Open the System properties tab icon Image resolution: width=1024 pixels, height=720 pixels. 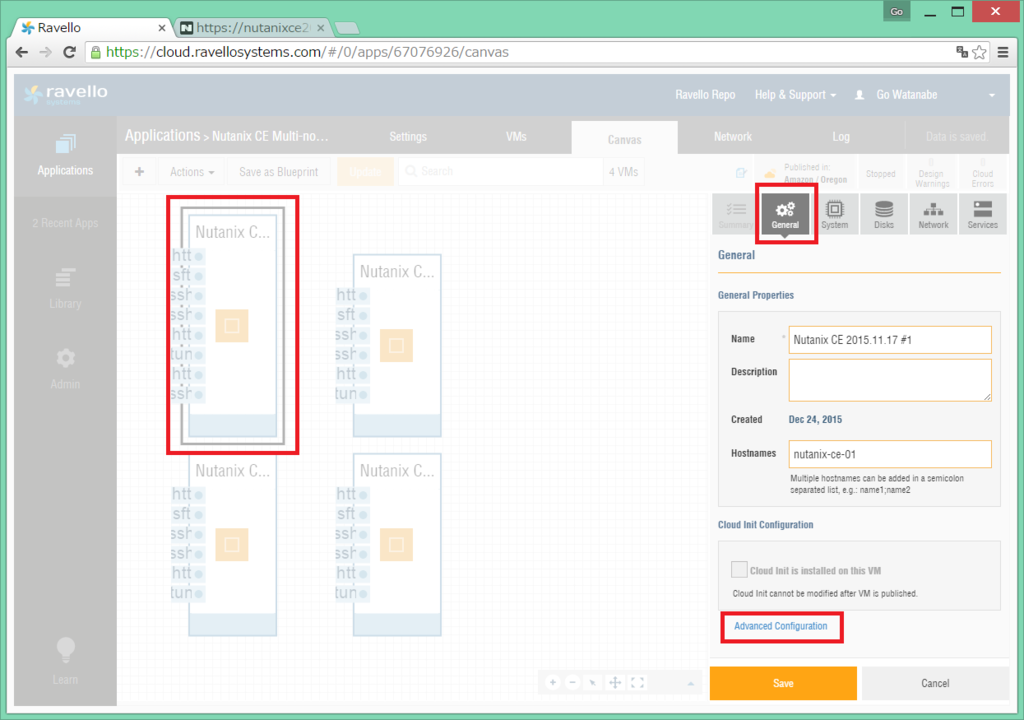pyautogui.click(x=834, y=214)
